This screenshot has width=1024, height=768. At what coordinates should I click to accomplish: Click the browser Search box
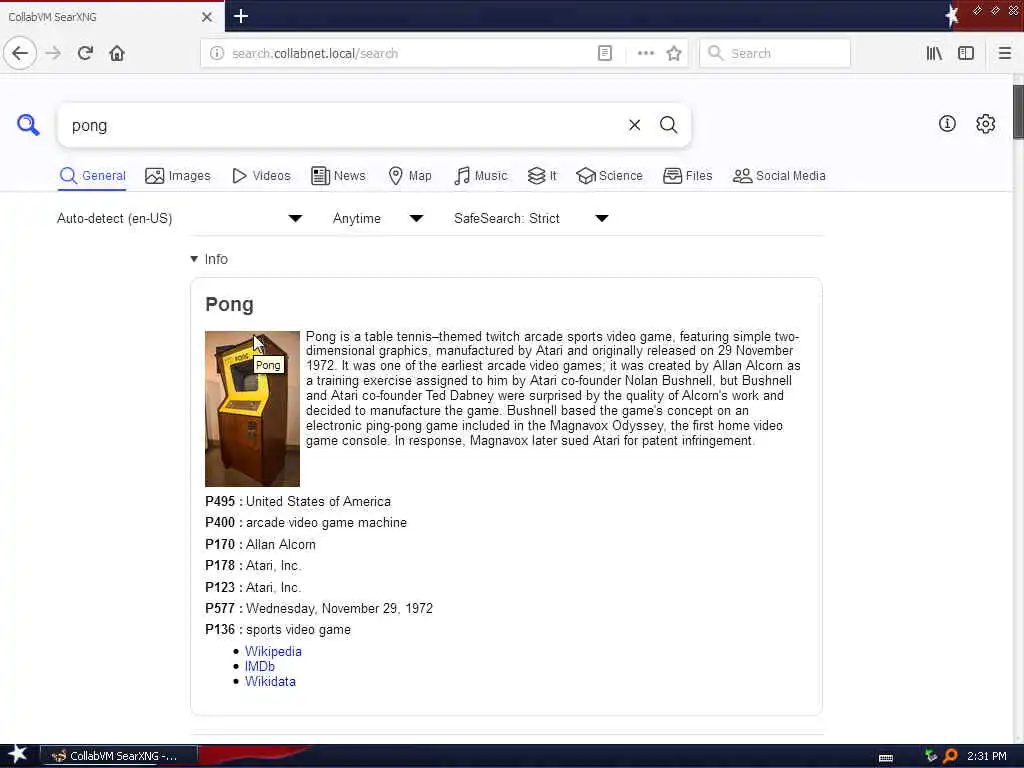pyautogui.click(x=775, y=54)
